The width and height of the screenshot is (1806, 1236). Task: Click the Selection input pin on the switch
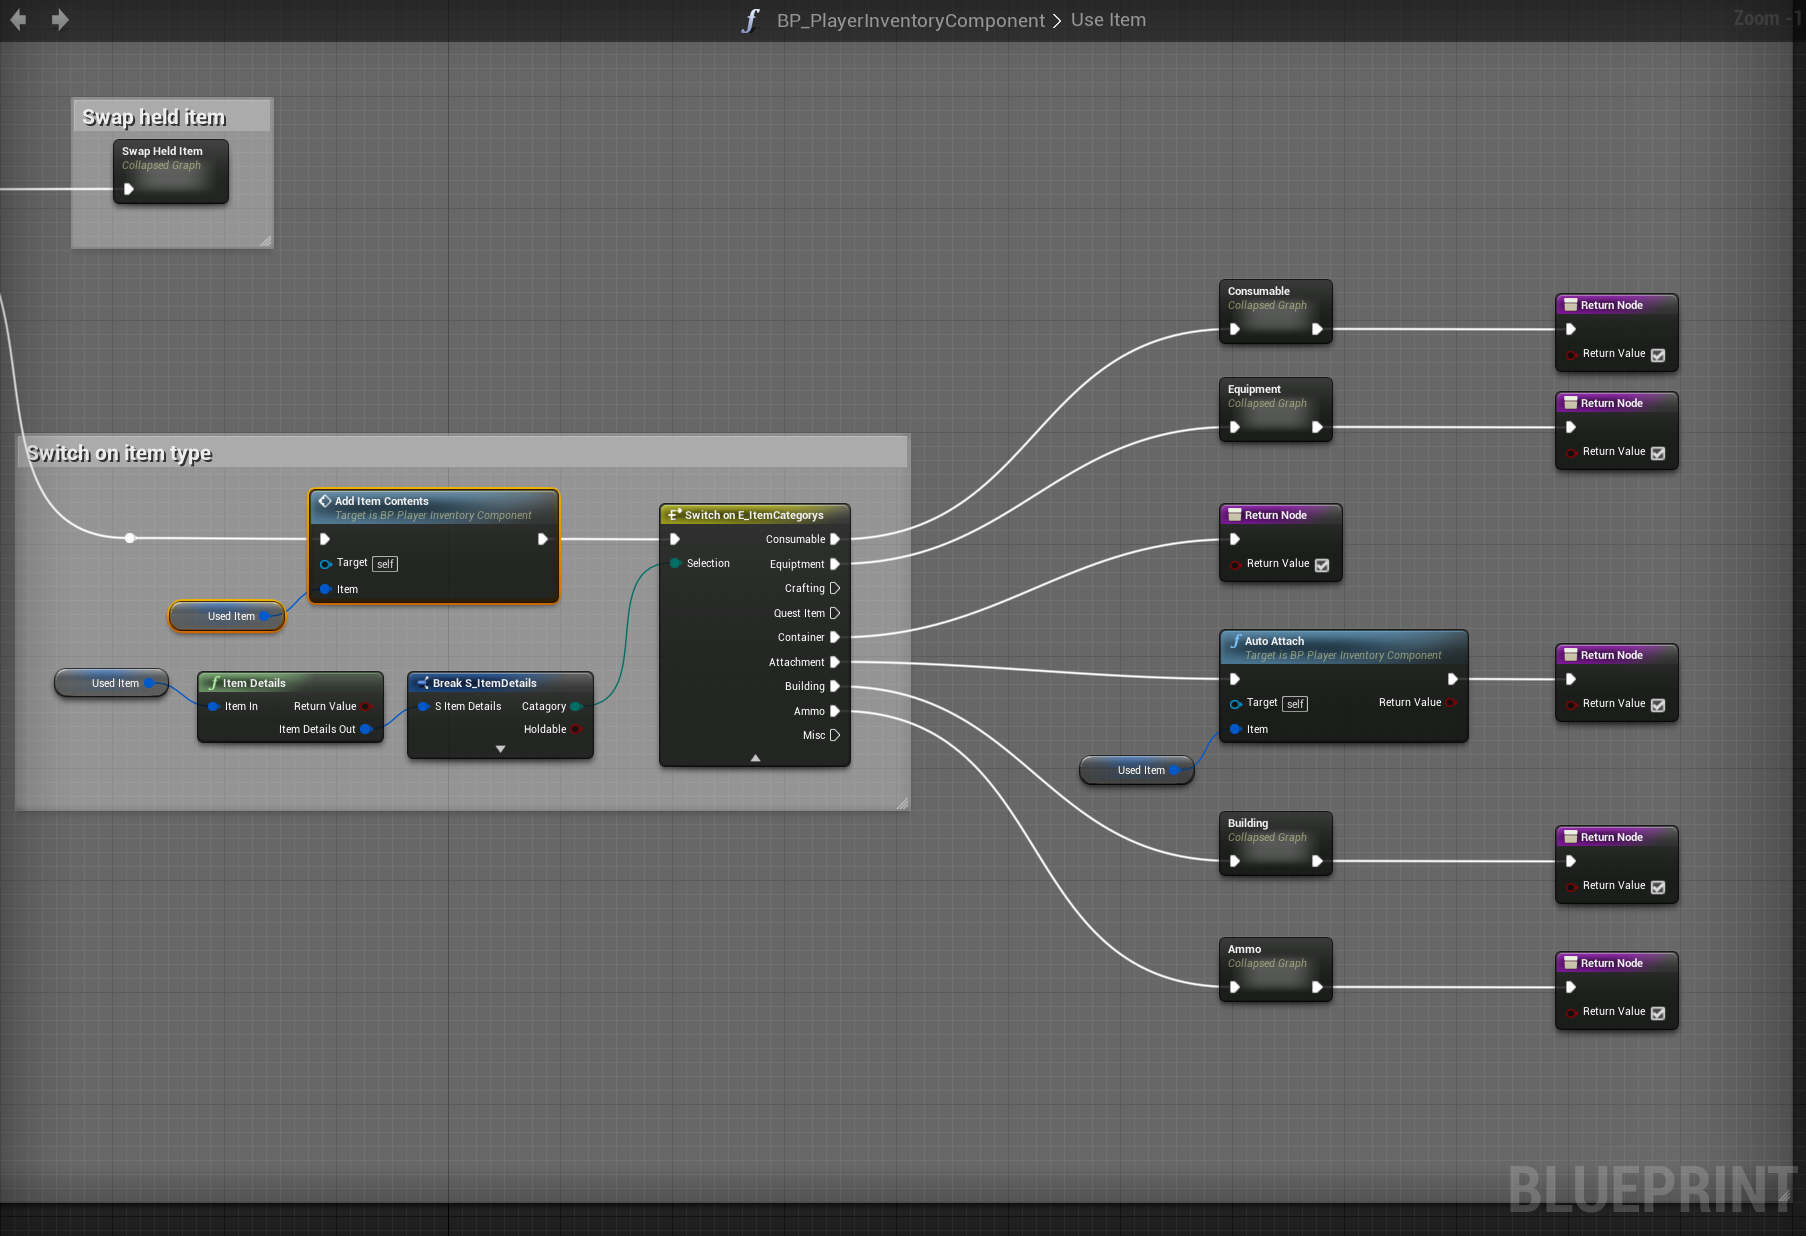(676, 563)
